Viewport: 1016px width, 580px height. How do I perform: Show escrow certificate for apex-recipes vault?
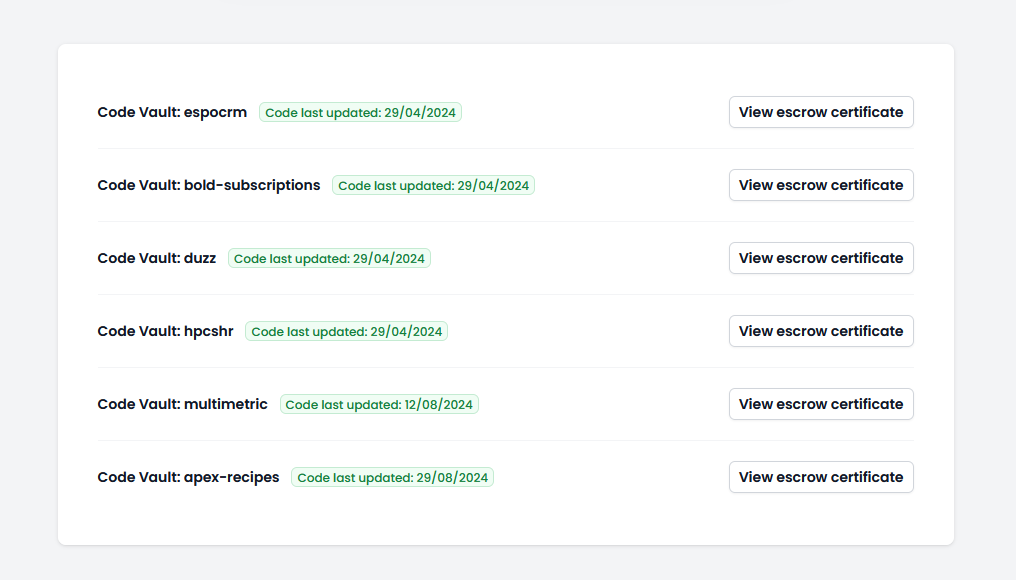click(x=821, y=477)
